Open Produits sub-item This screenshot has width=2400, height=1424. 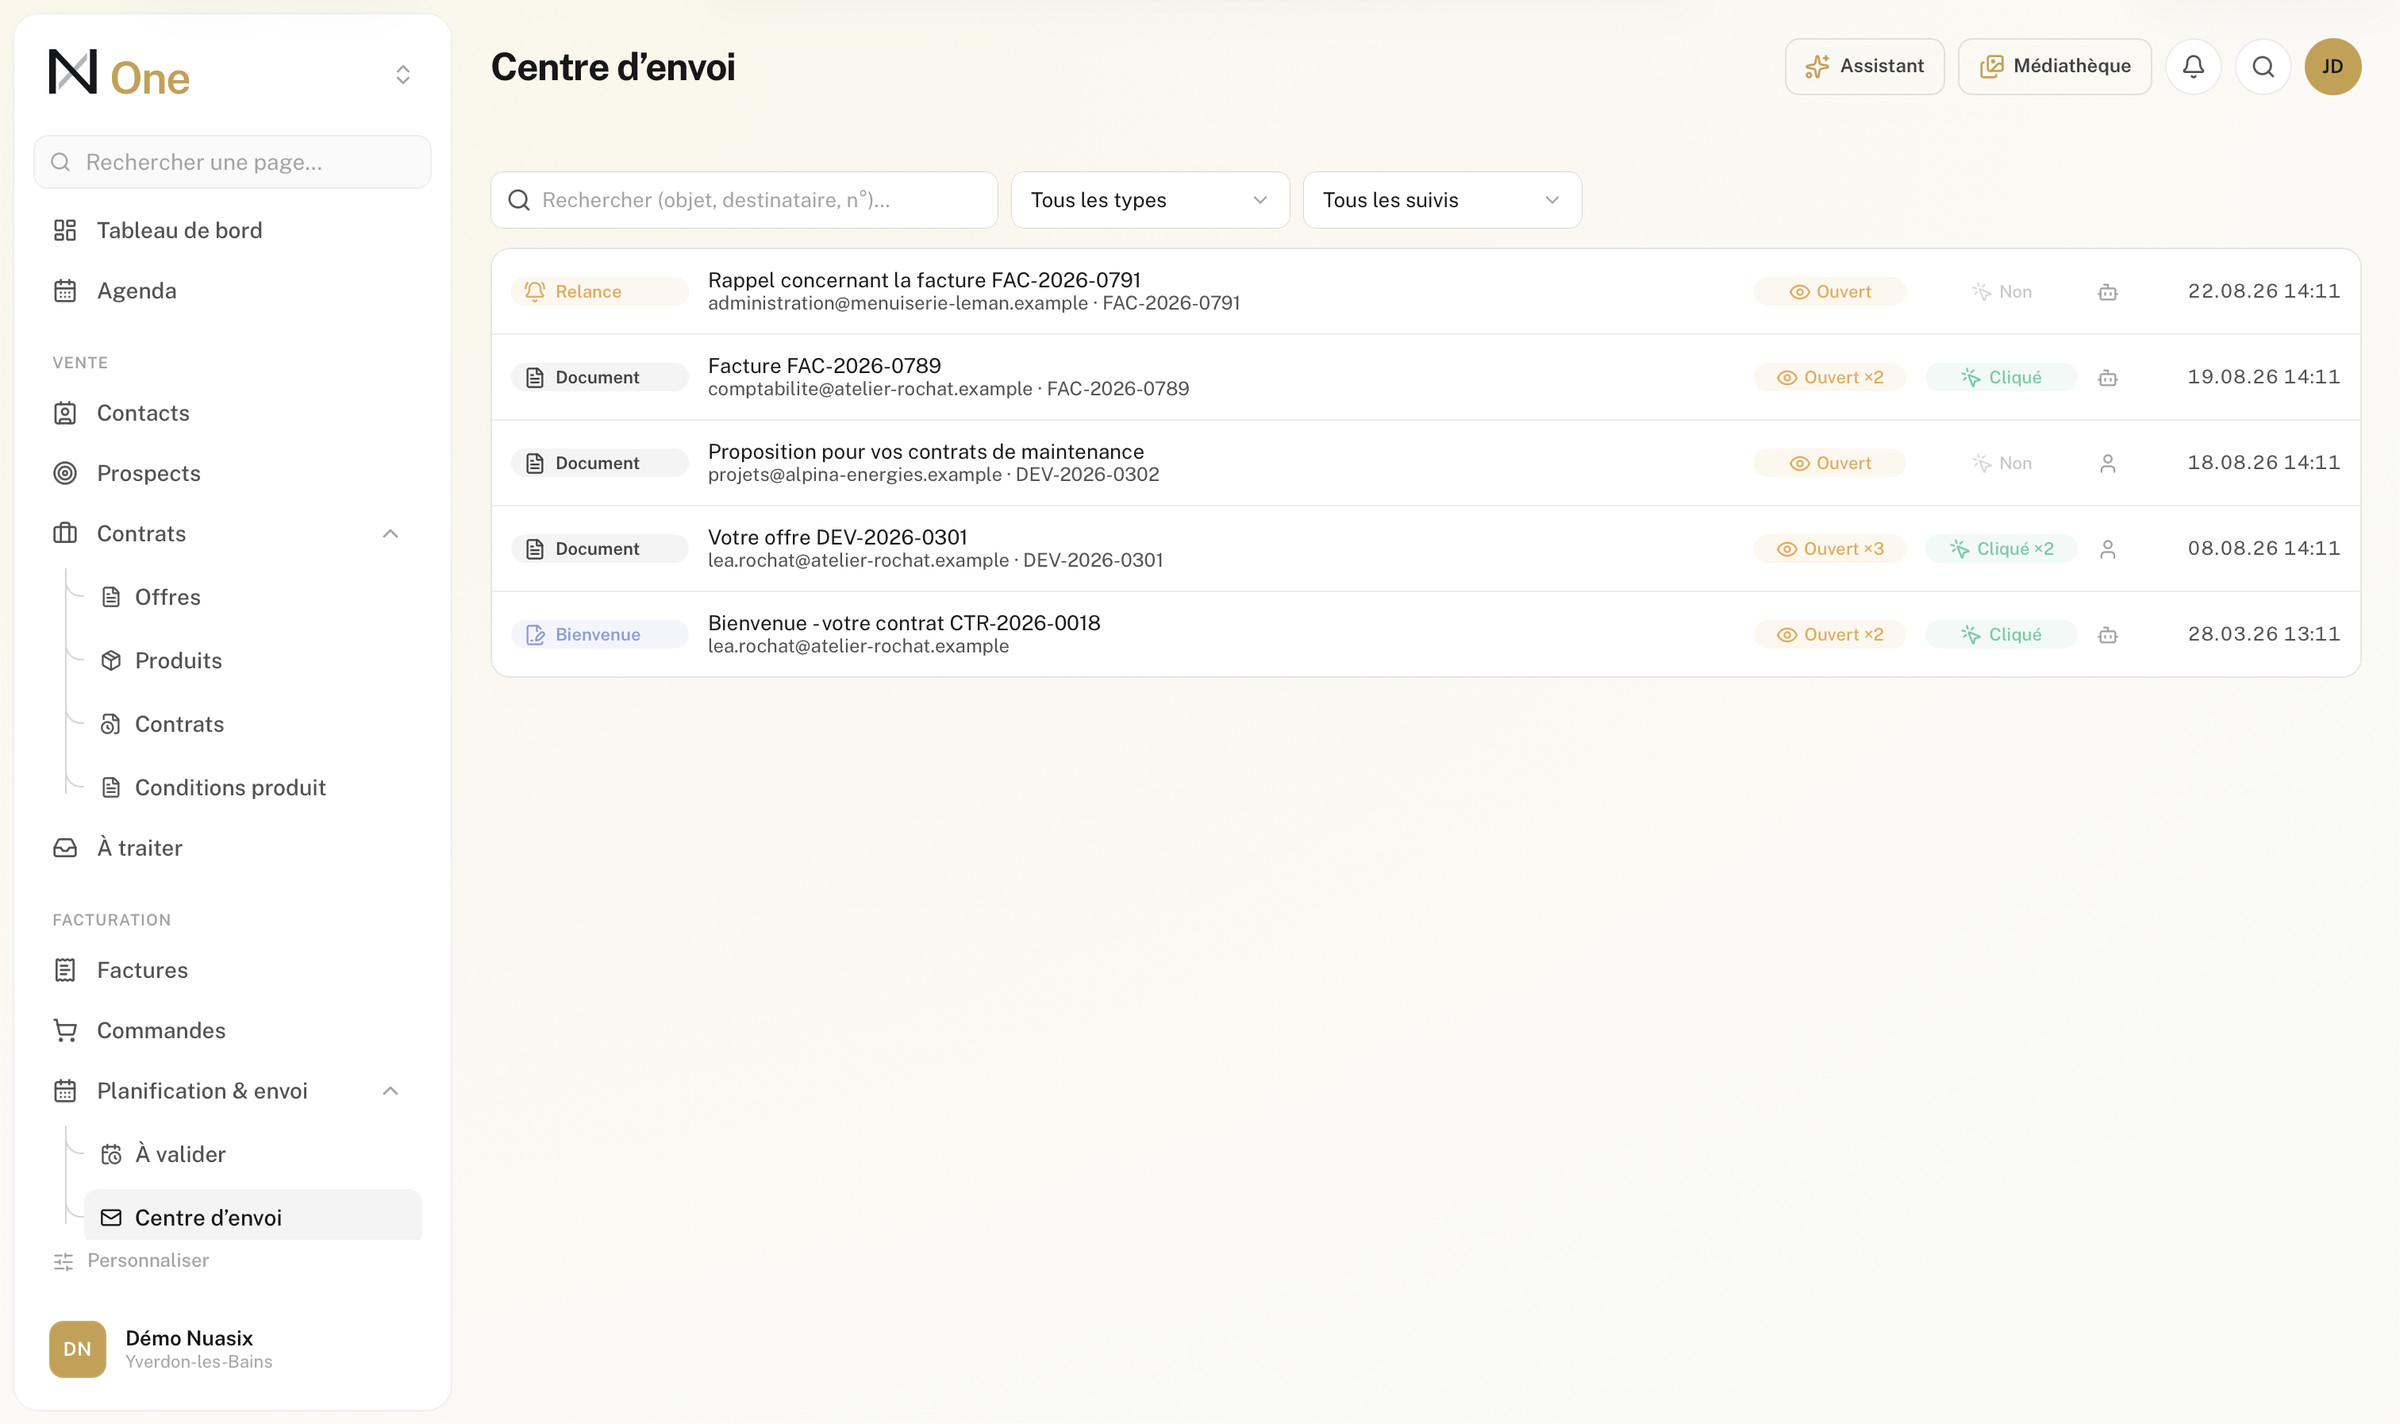[252, 661]
